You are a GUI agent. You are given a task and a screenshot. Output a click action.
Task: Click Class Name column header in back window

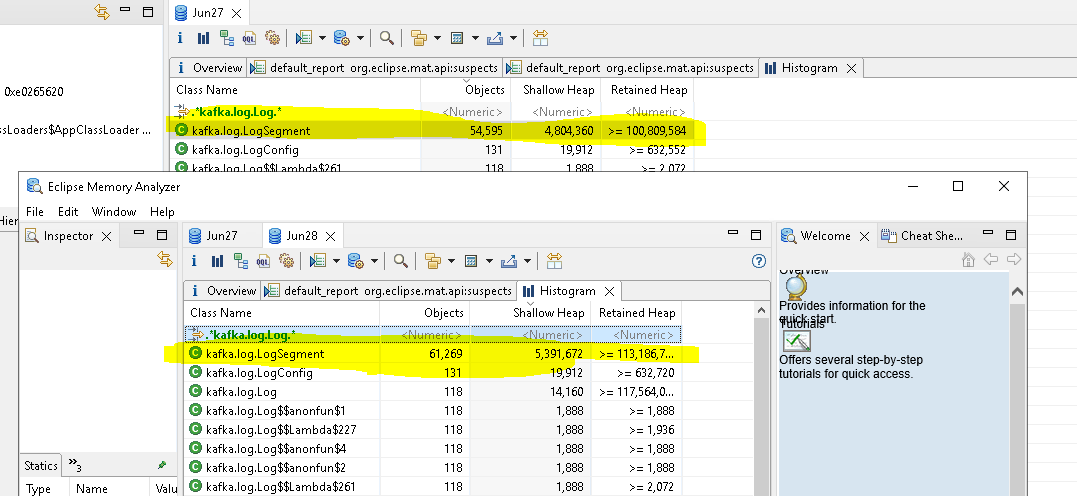295,90
